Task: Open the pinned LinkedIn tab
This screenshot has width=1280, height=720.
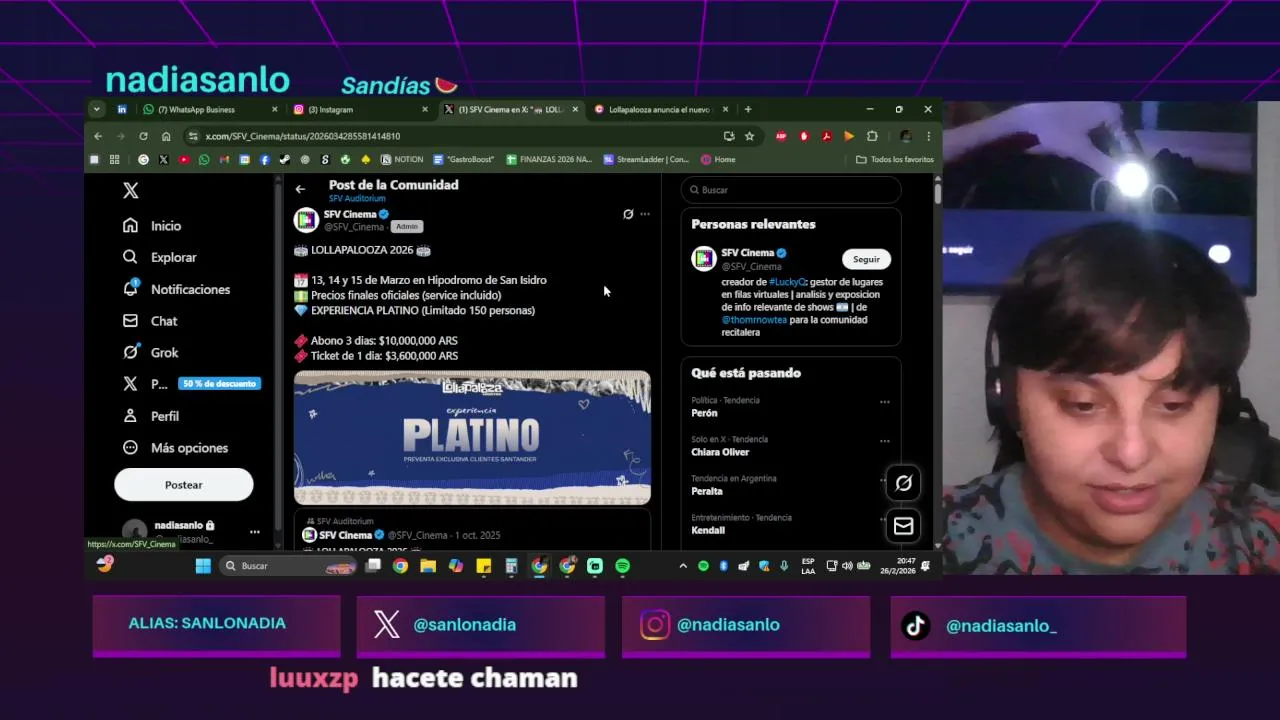Action: (x=122, y=109)
